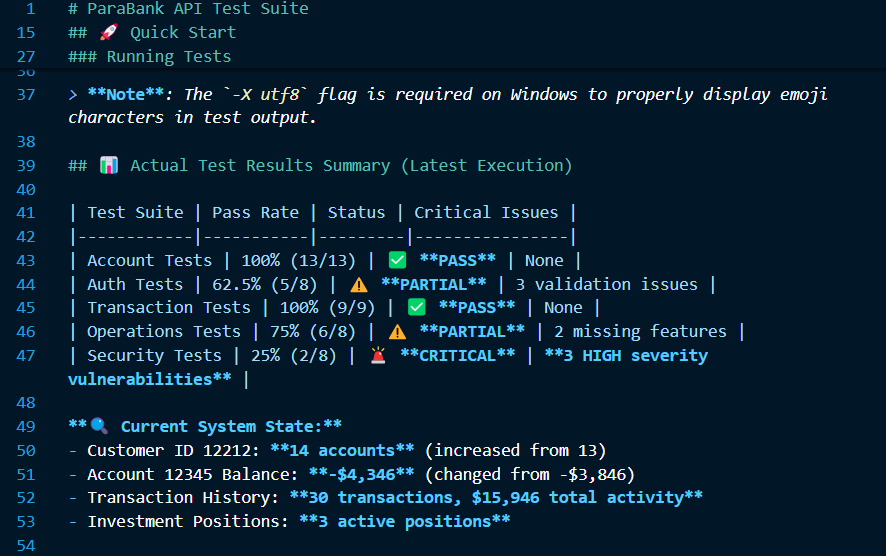Click '**3 HIGH severity' bold text
The width and height of the screenshot is (886, 556).
click(626, 355)
